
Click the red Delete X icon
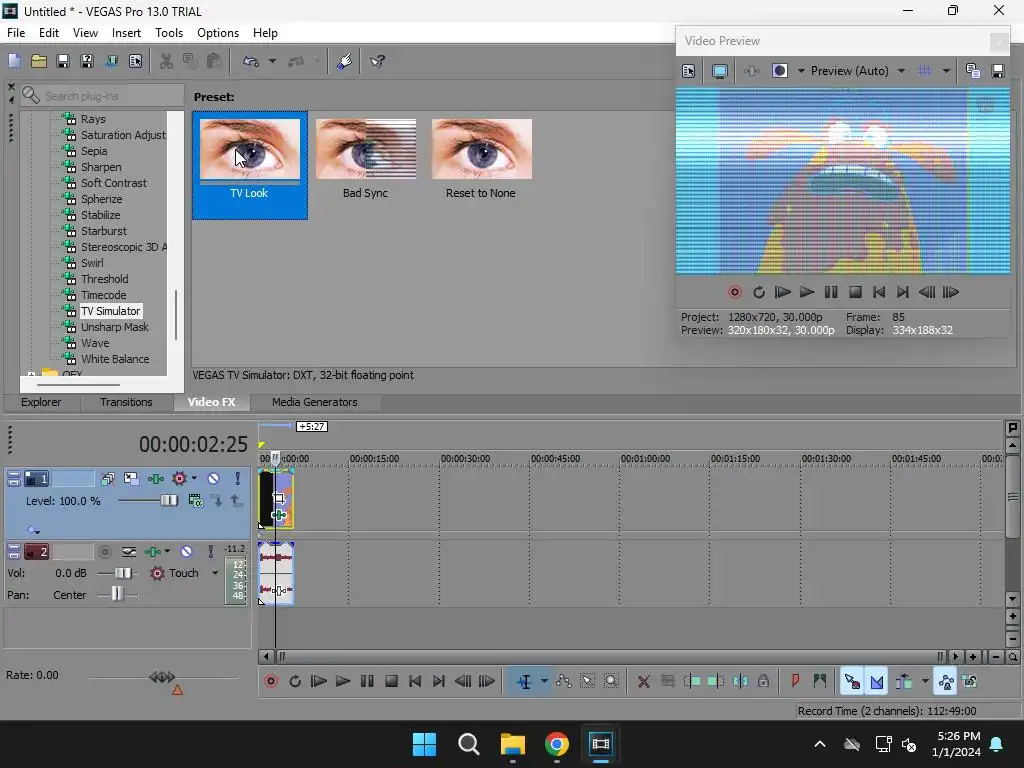(x=643, y=681)
